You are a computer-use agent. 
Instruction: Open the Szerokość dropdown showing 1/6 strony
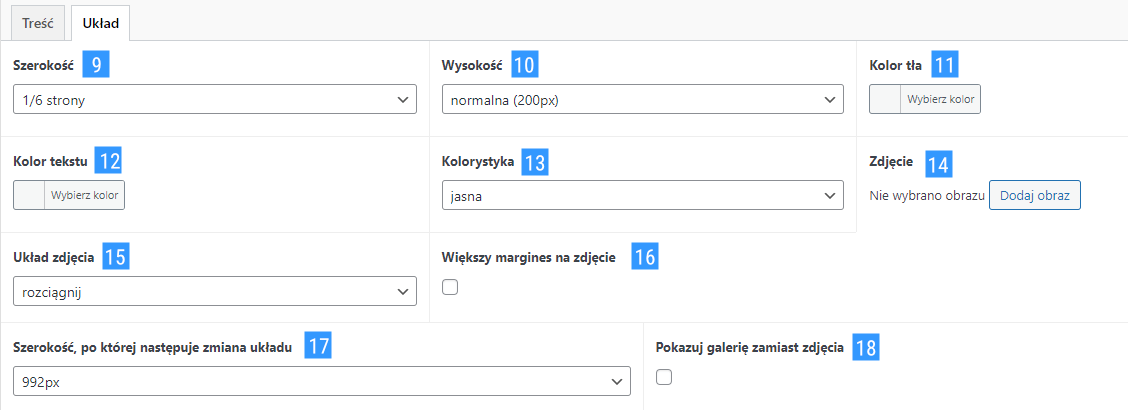coord(215,99)
